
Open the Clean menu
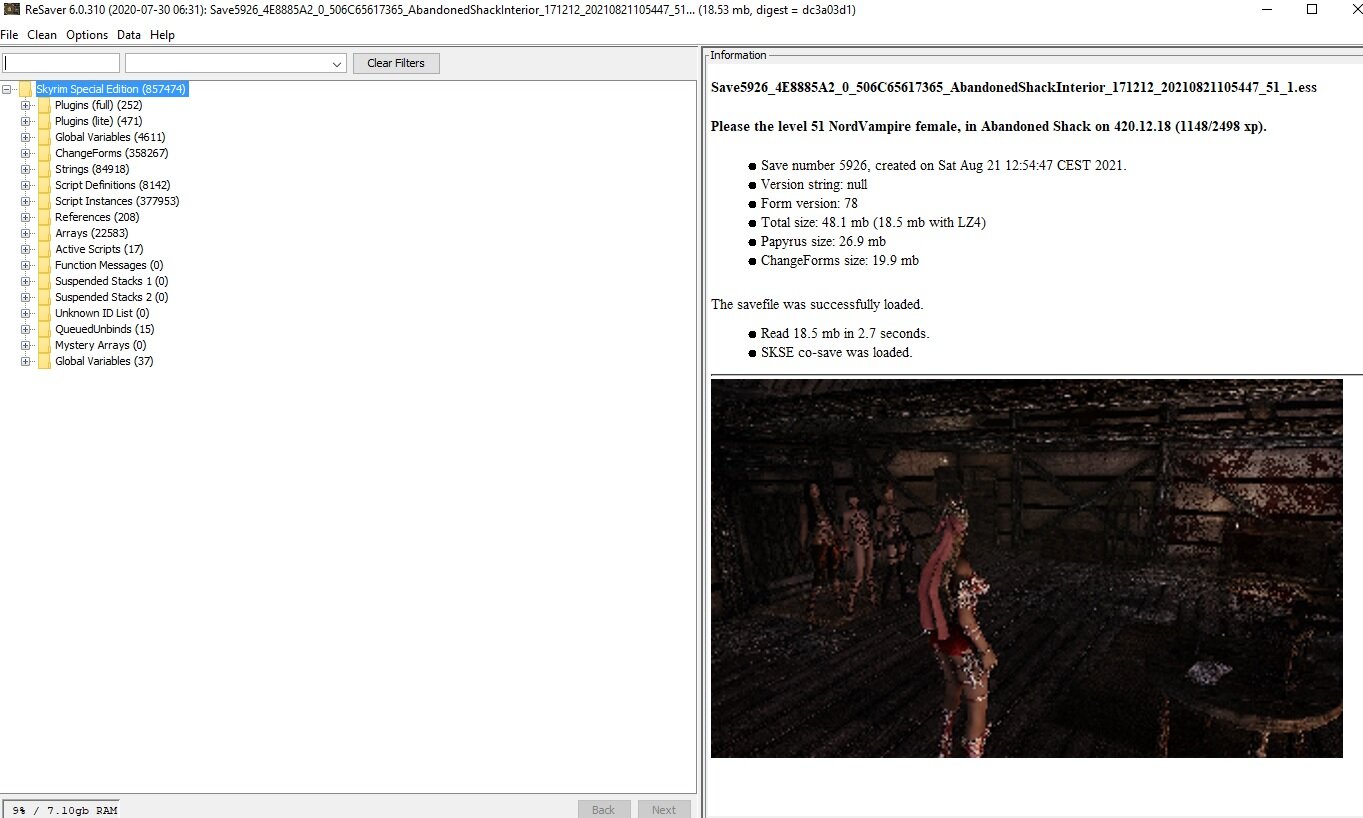42,35
